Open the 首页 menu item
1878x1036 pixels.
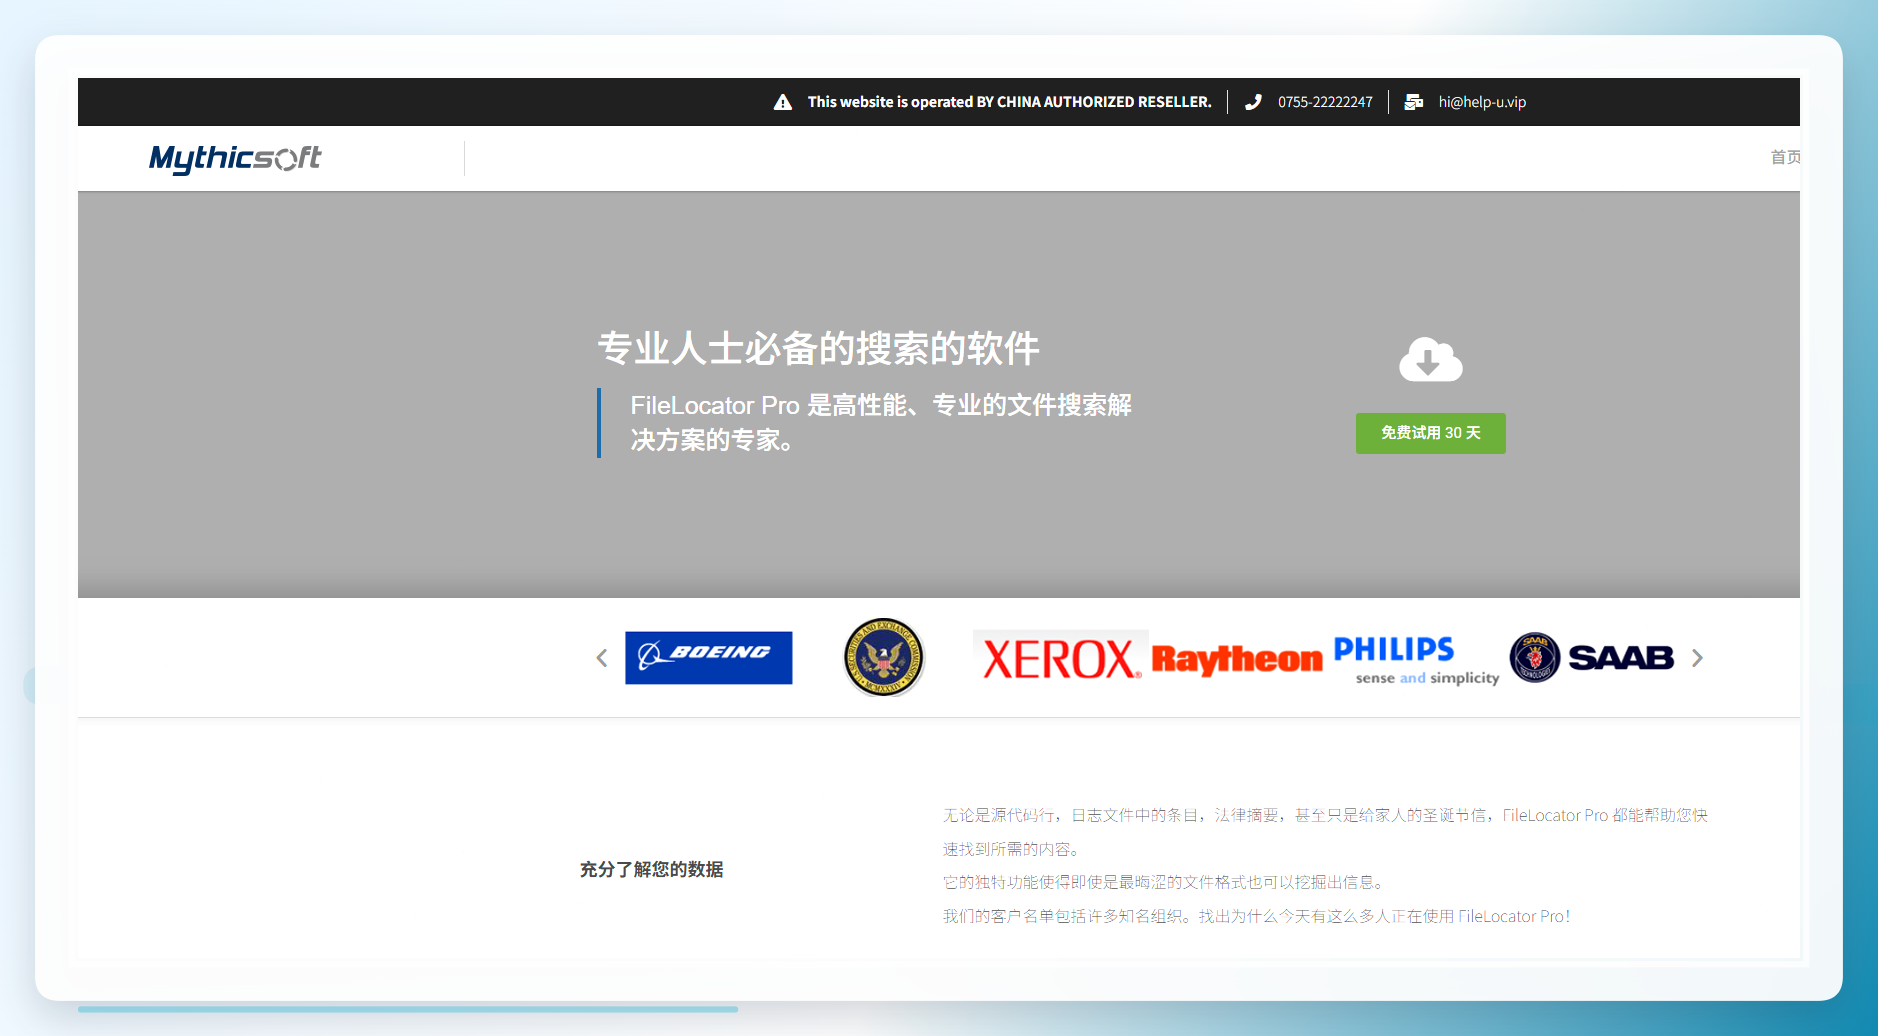(1785, 157)
